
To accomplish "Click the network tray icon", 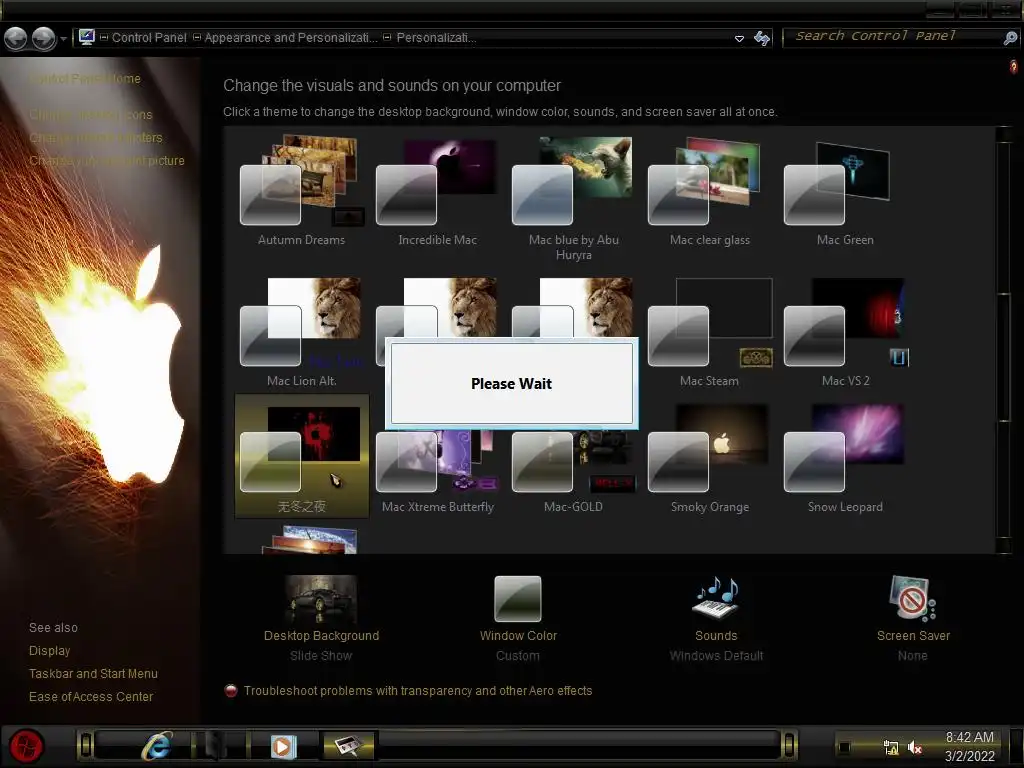I will tap(891, 747).
